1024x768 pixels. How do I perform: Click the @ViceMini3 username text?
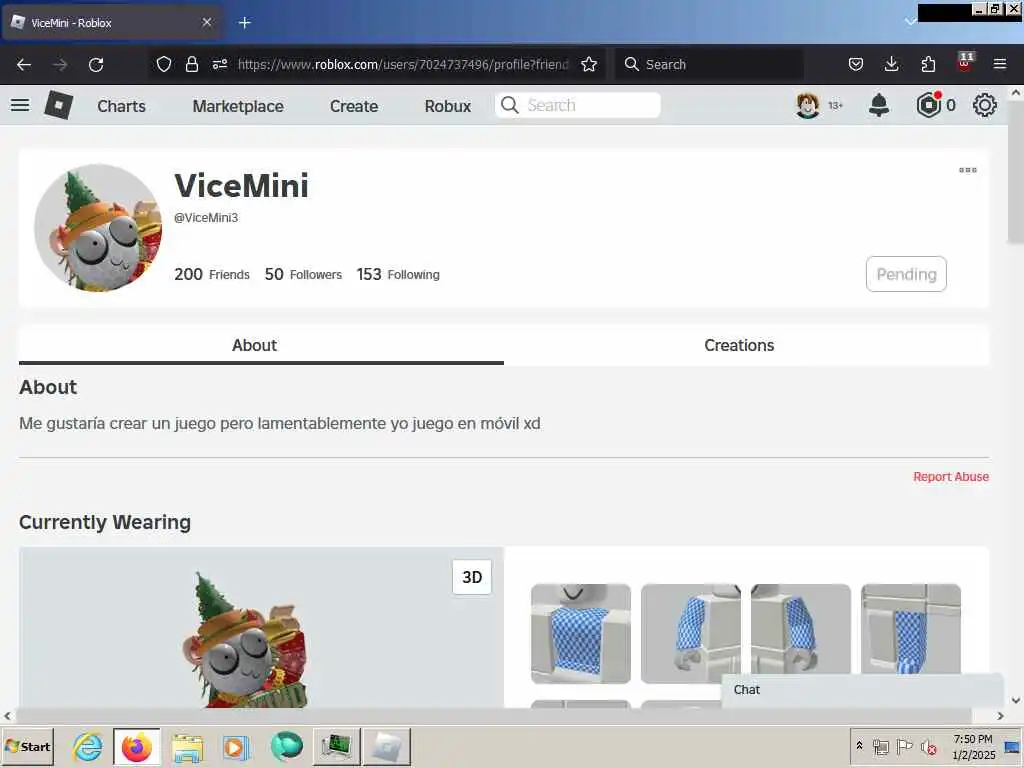206,217
